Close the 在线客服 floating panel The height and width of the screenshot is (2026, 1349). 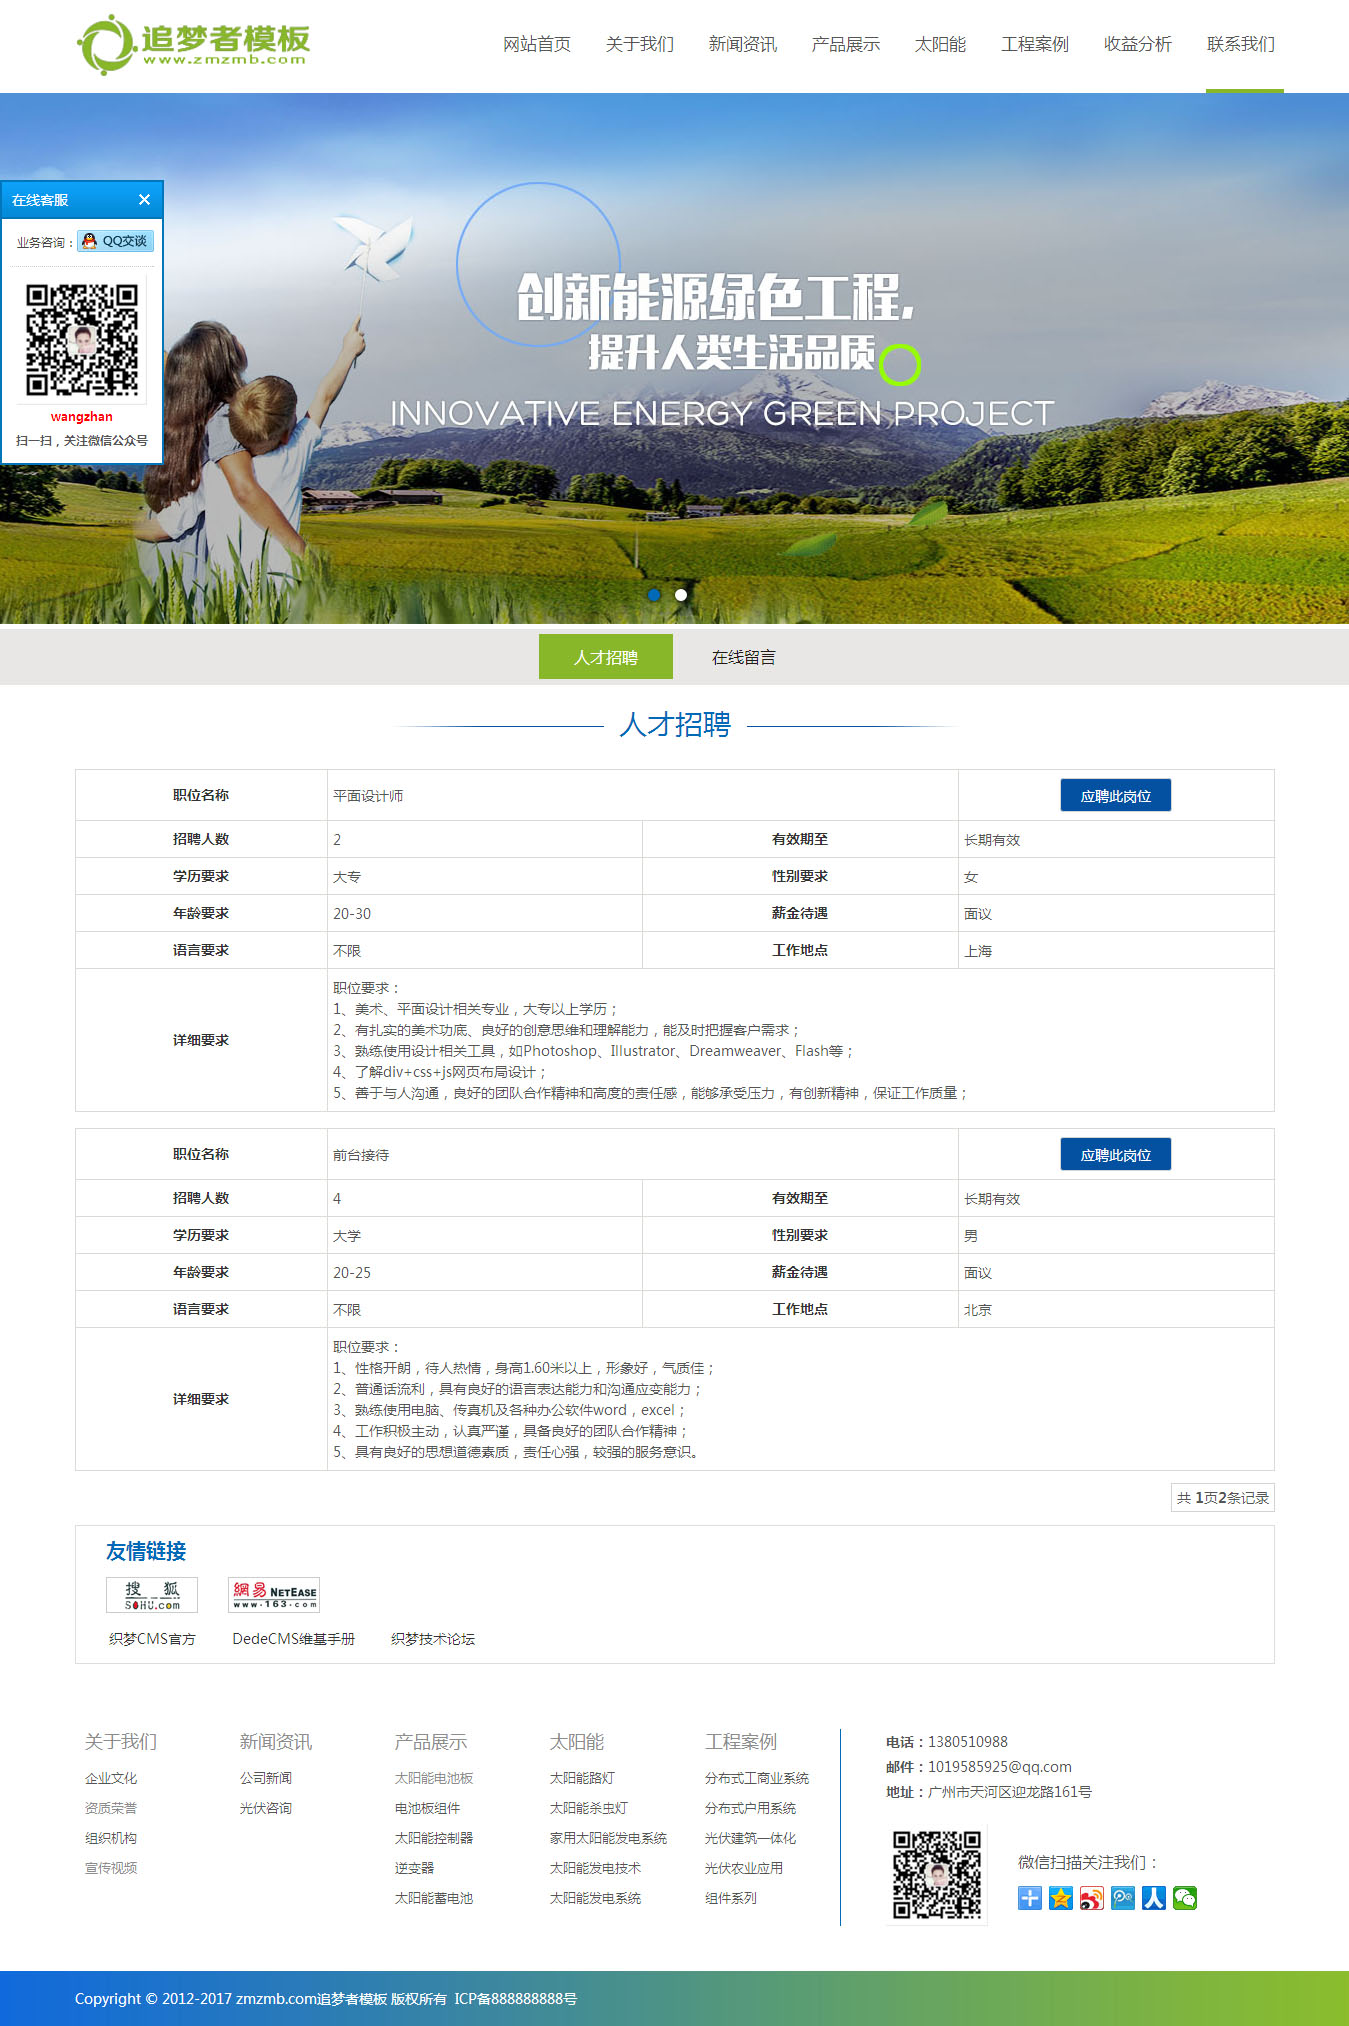144,200
